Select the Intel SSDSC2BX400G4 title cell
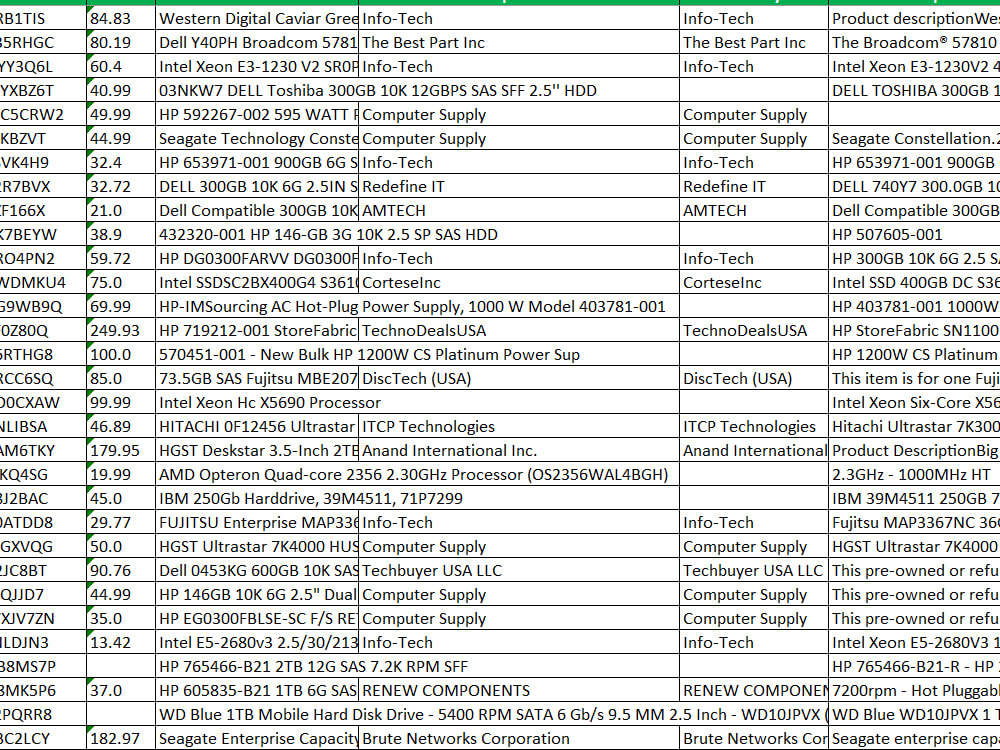Screen dimensions: 1000x750 (257, 283)
